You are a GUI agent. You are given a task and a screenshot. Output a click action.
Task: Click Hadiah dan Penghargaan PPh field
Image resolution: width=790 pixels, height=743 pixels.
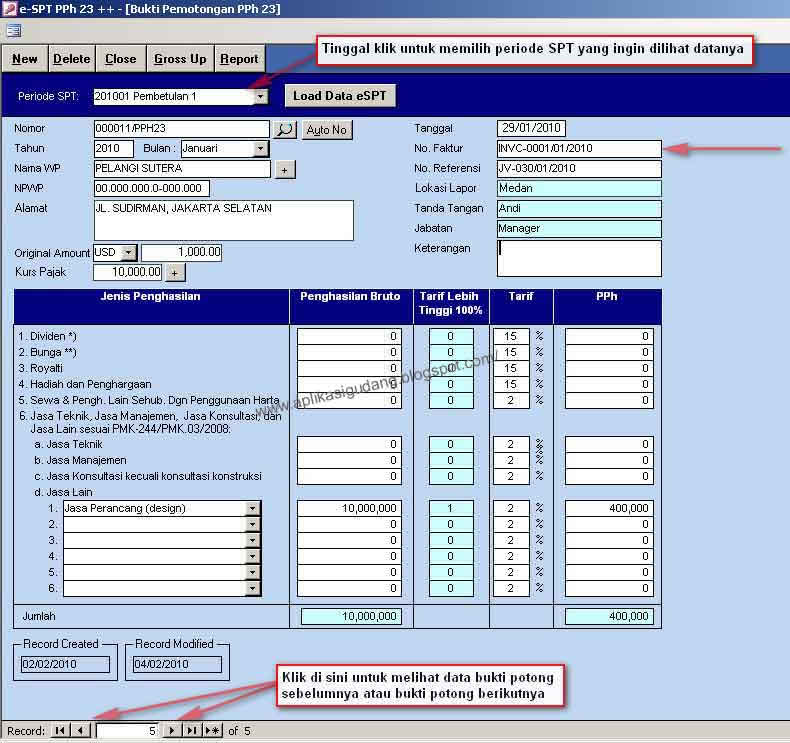pyautogui.click(x=609, y=384)
